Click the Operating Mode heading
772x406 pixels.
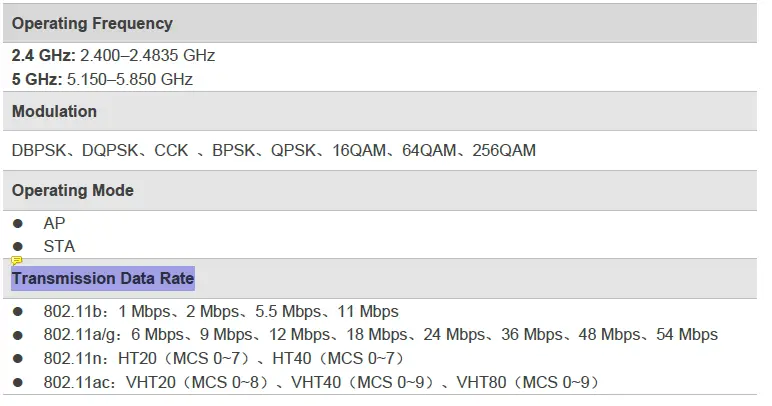click(x=72, y=190)
